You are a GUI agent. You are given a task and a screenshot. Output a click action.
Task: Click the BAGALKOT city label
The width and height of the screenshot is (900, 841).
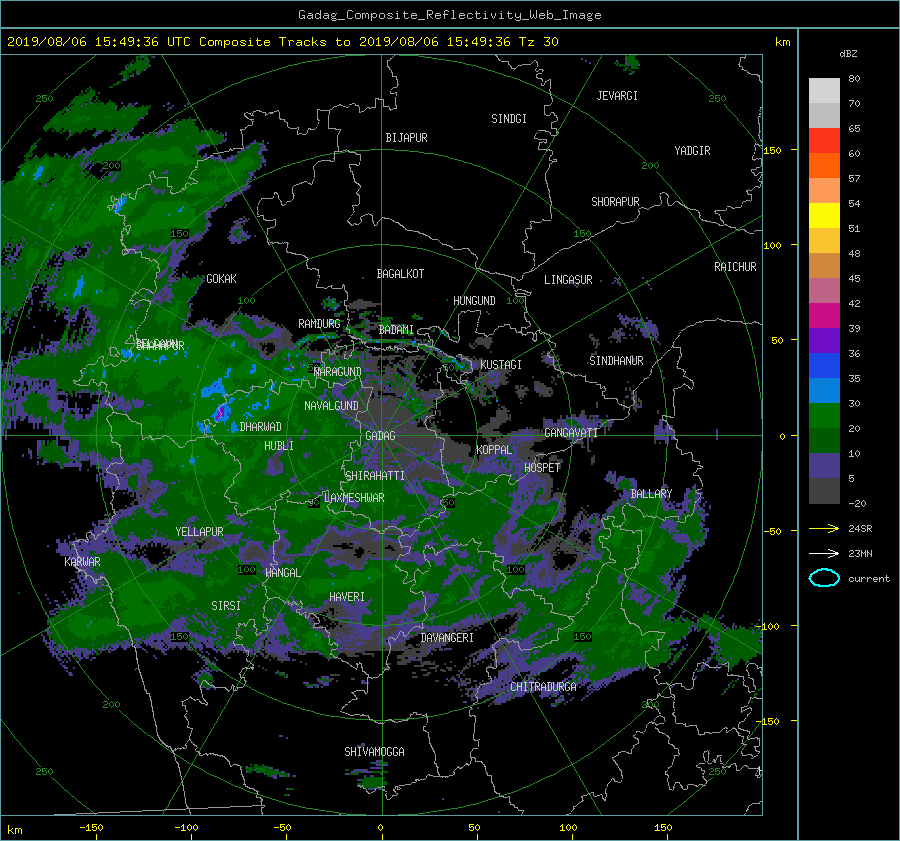(x=400, y=274)
